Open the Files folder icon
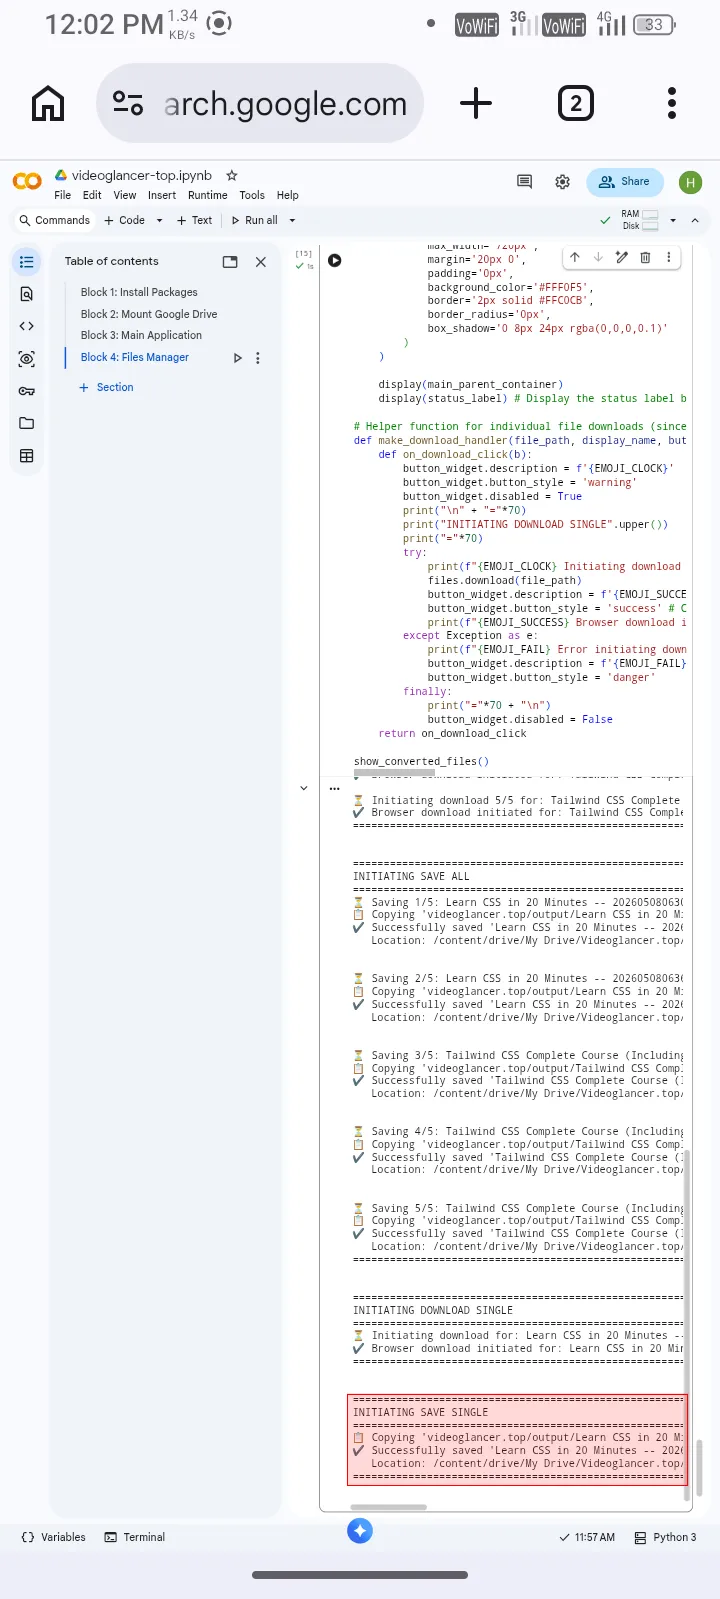The image size is (720, 1599). point(26,423)
